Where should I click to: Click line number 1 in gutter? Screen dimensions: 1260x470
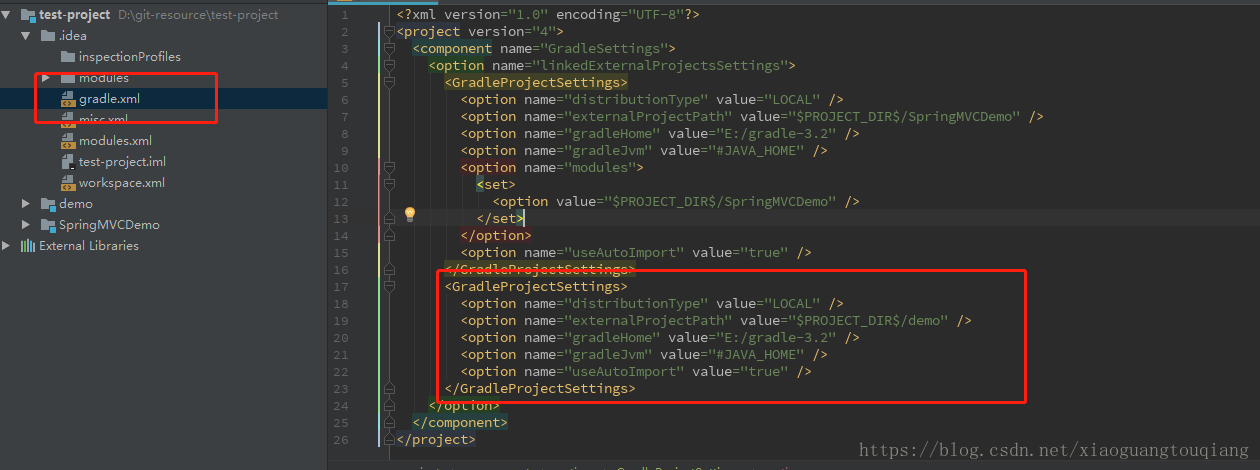[345, 15]
